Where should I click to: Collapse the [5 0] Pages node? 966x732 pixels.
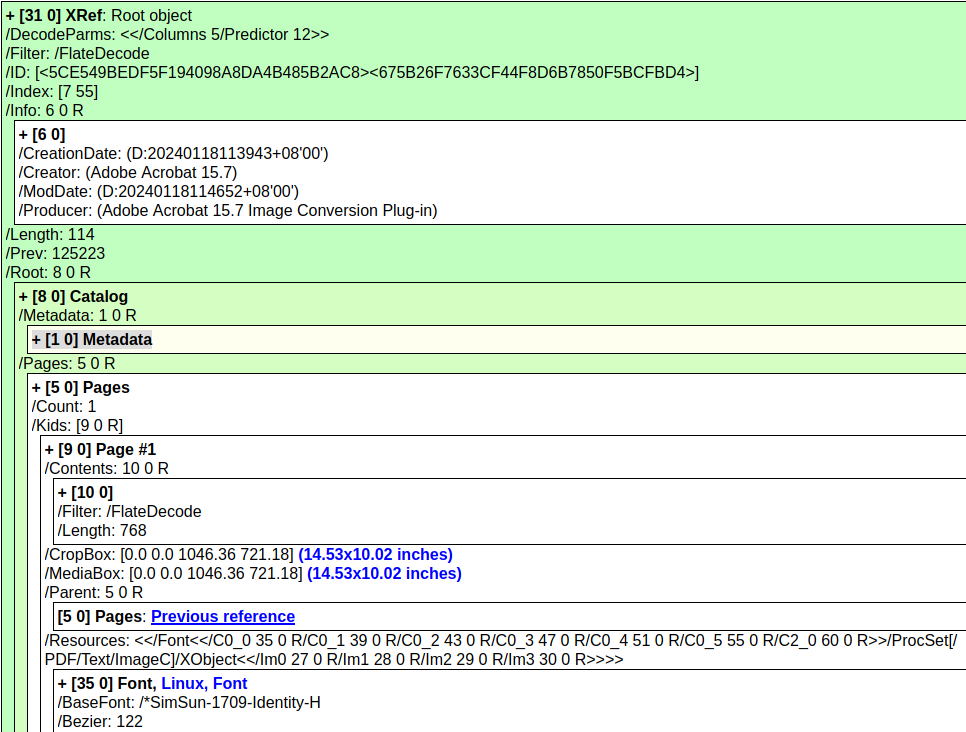coord(36,388)
